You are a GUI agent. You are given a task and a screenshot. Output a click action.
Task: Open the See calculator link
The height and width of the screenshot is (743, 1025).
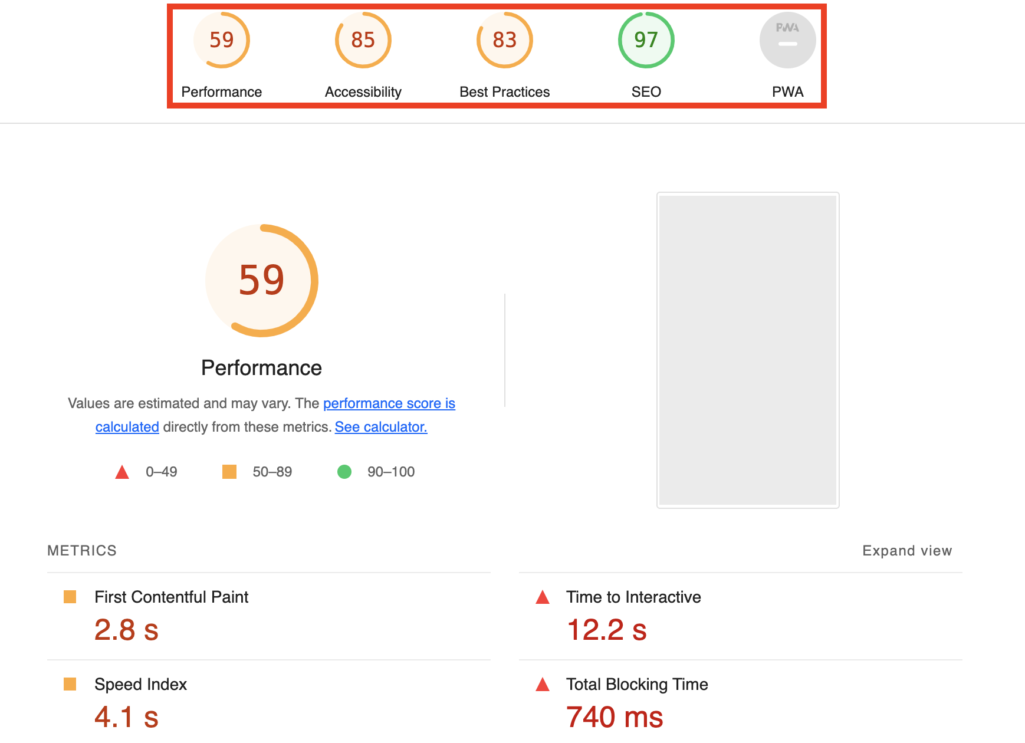381,427
